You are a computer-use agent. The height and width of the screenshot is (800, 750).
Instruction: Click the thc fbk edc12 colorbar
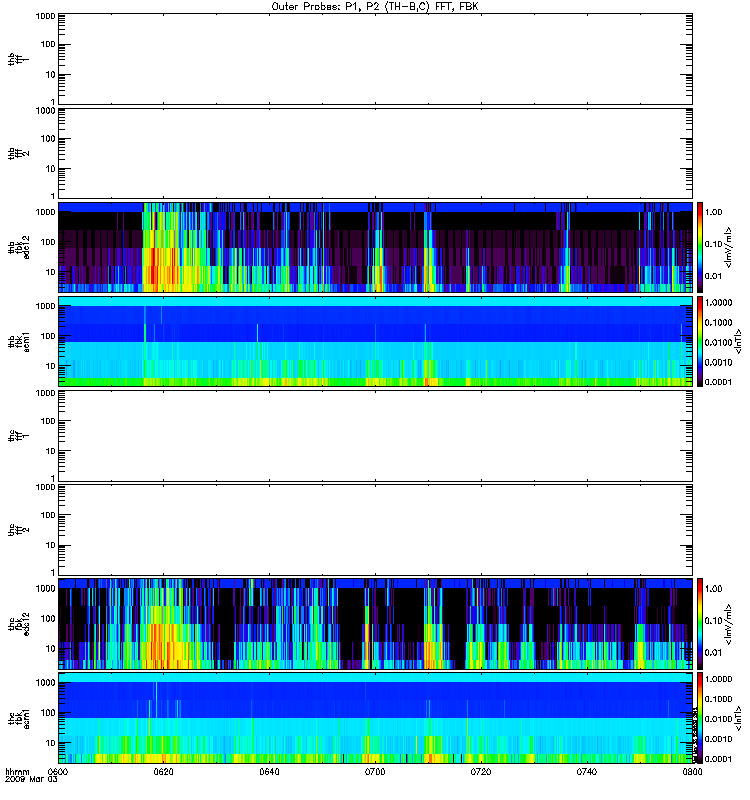700,623
